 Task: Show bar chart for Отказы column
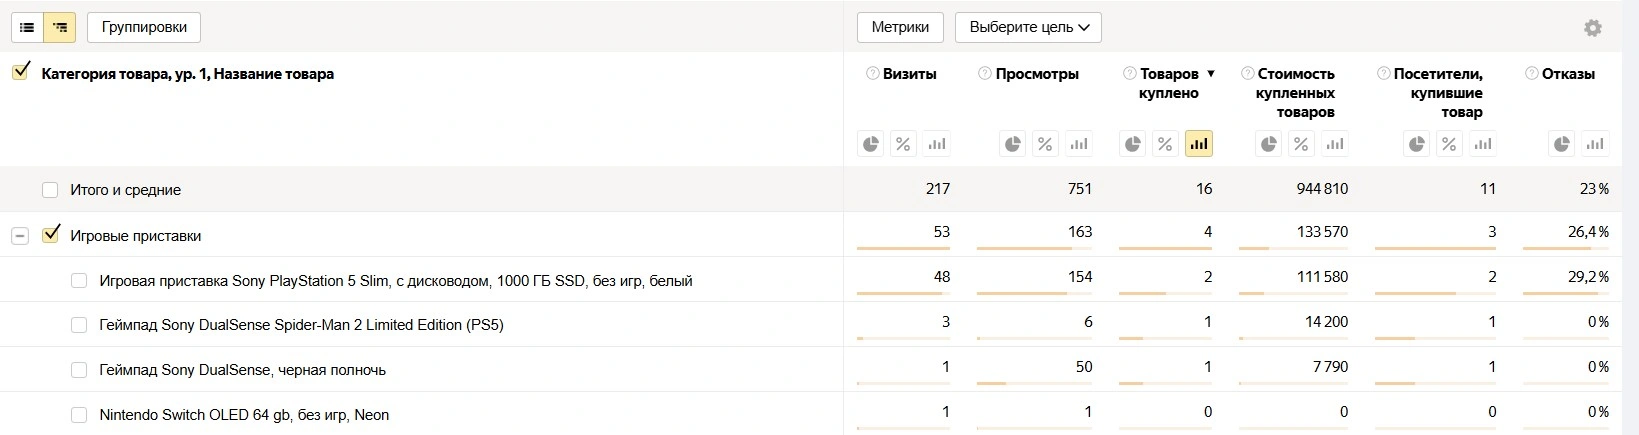point(1595,144)
